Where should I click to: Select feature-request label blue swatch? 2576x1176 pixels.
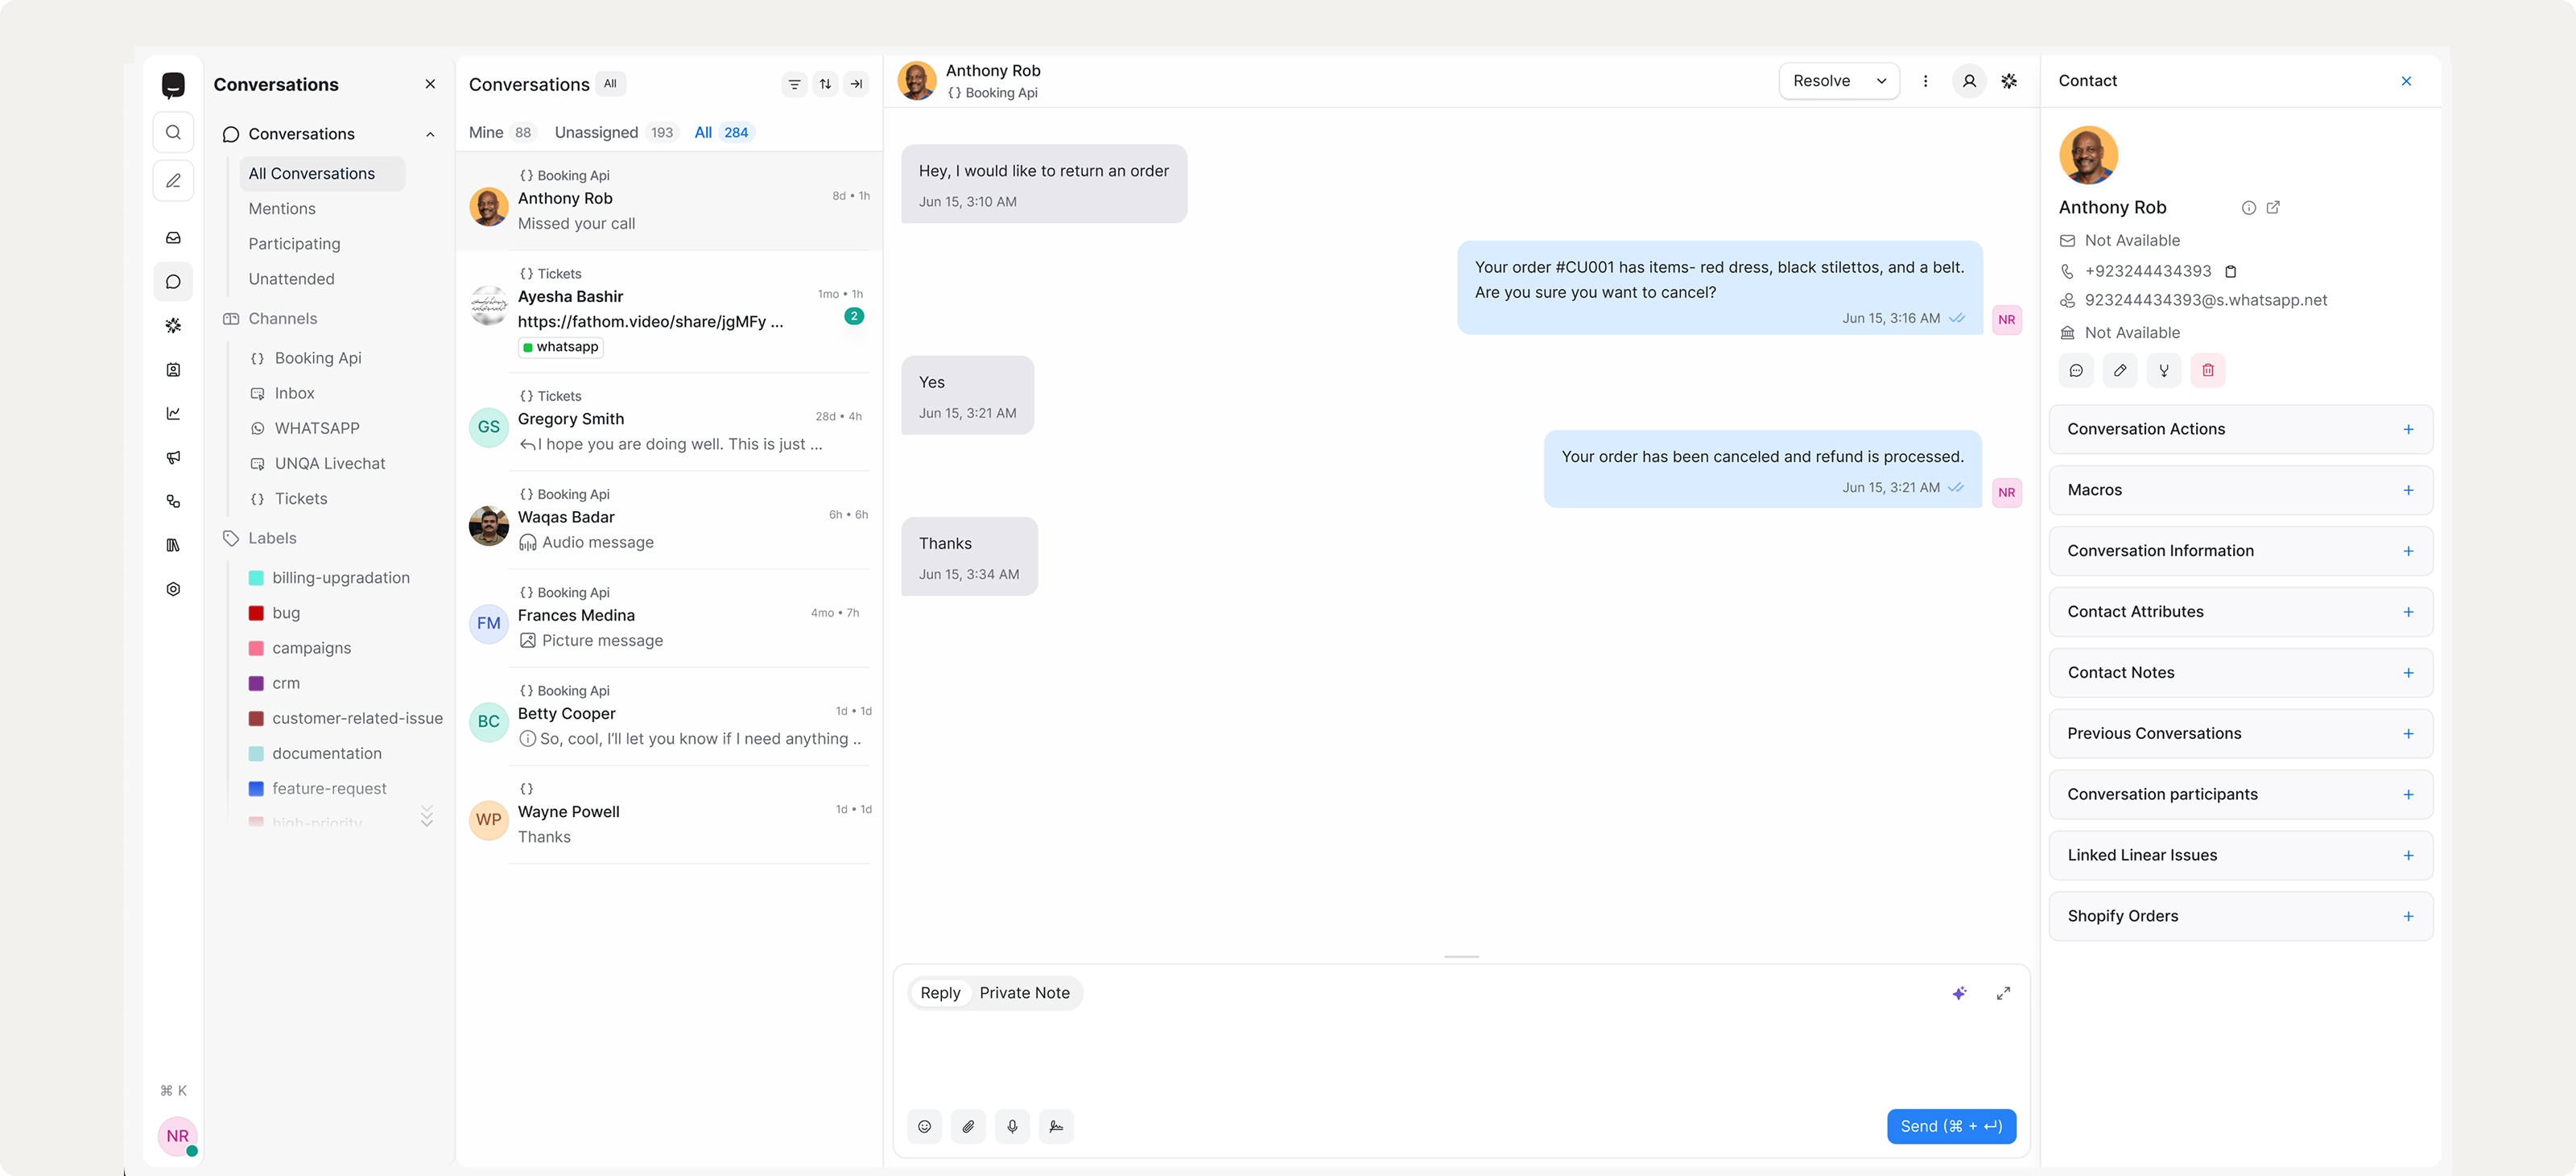(256, 789)
